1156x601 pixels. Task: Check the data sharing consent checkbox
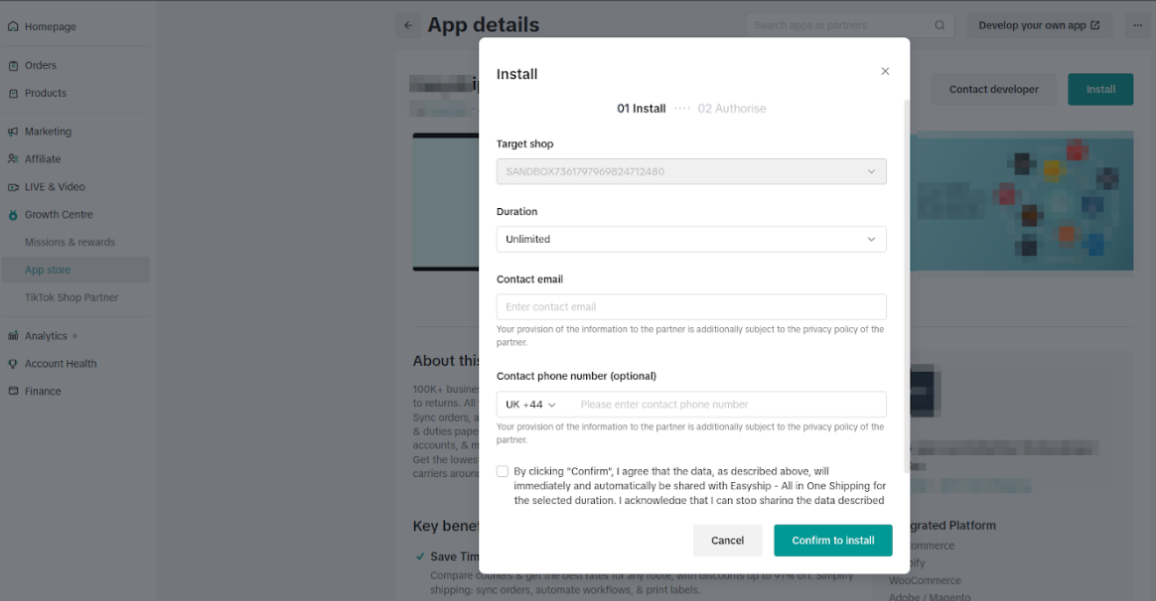502,470
